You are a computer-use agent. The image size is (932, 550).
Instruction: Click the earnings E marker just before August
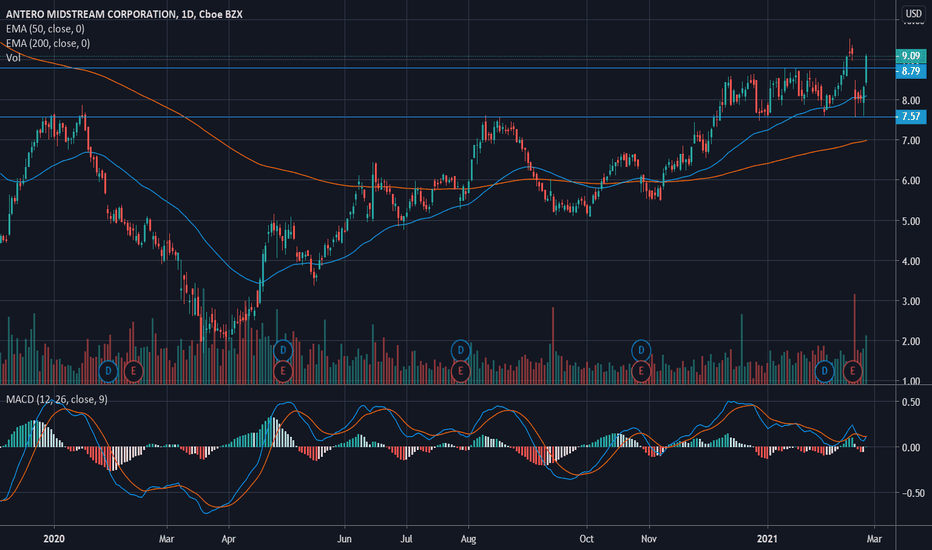pyautogui.click(x=461, y=371)
